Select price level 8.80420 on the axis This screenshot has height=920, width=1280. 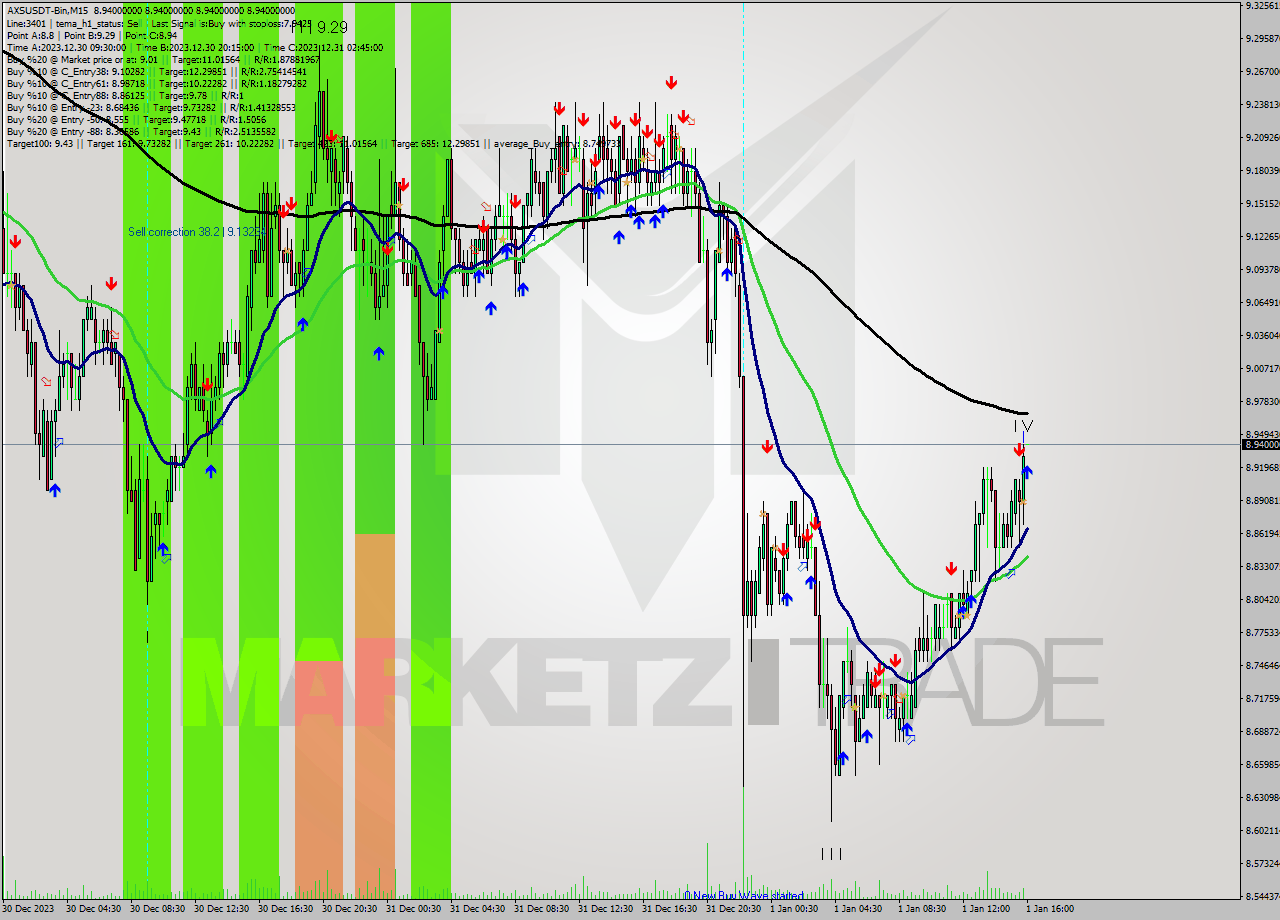click(1262, 600)
